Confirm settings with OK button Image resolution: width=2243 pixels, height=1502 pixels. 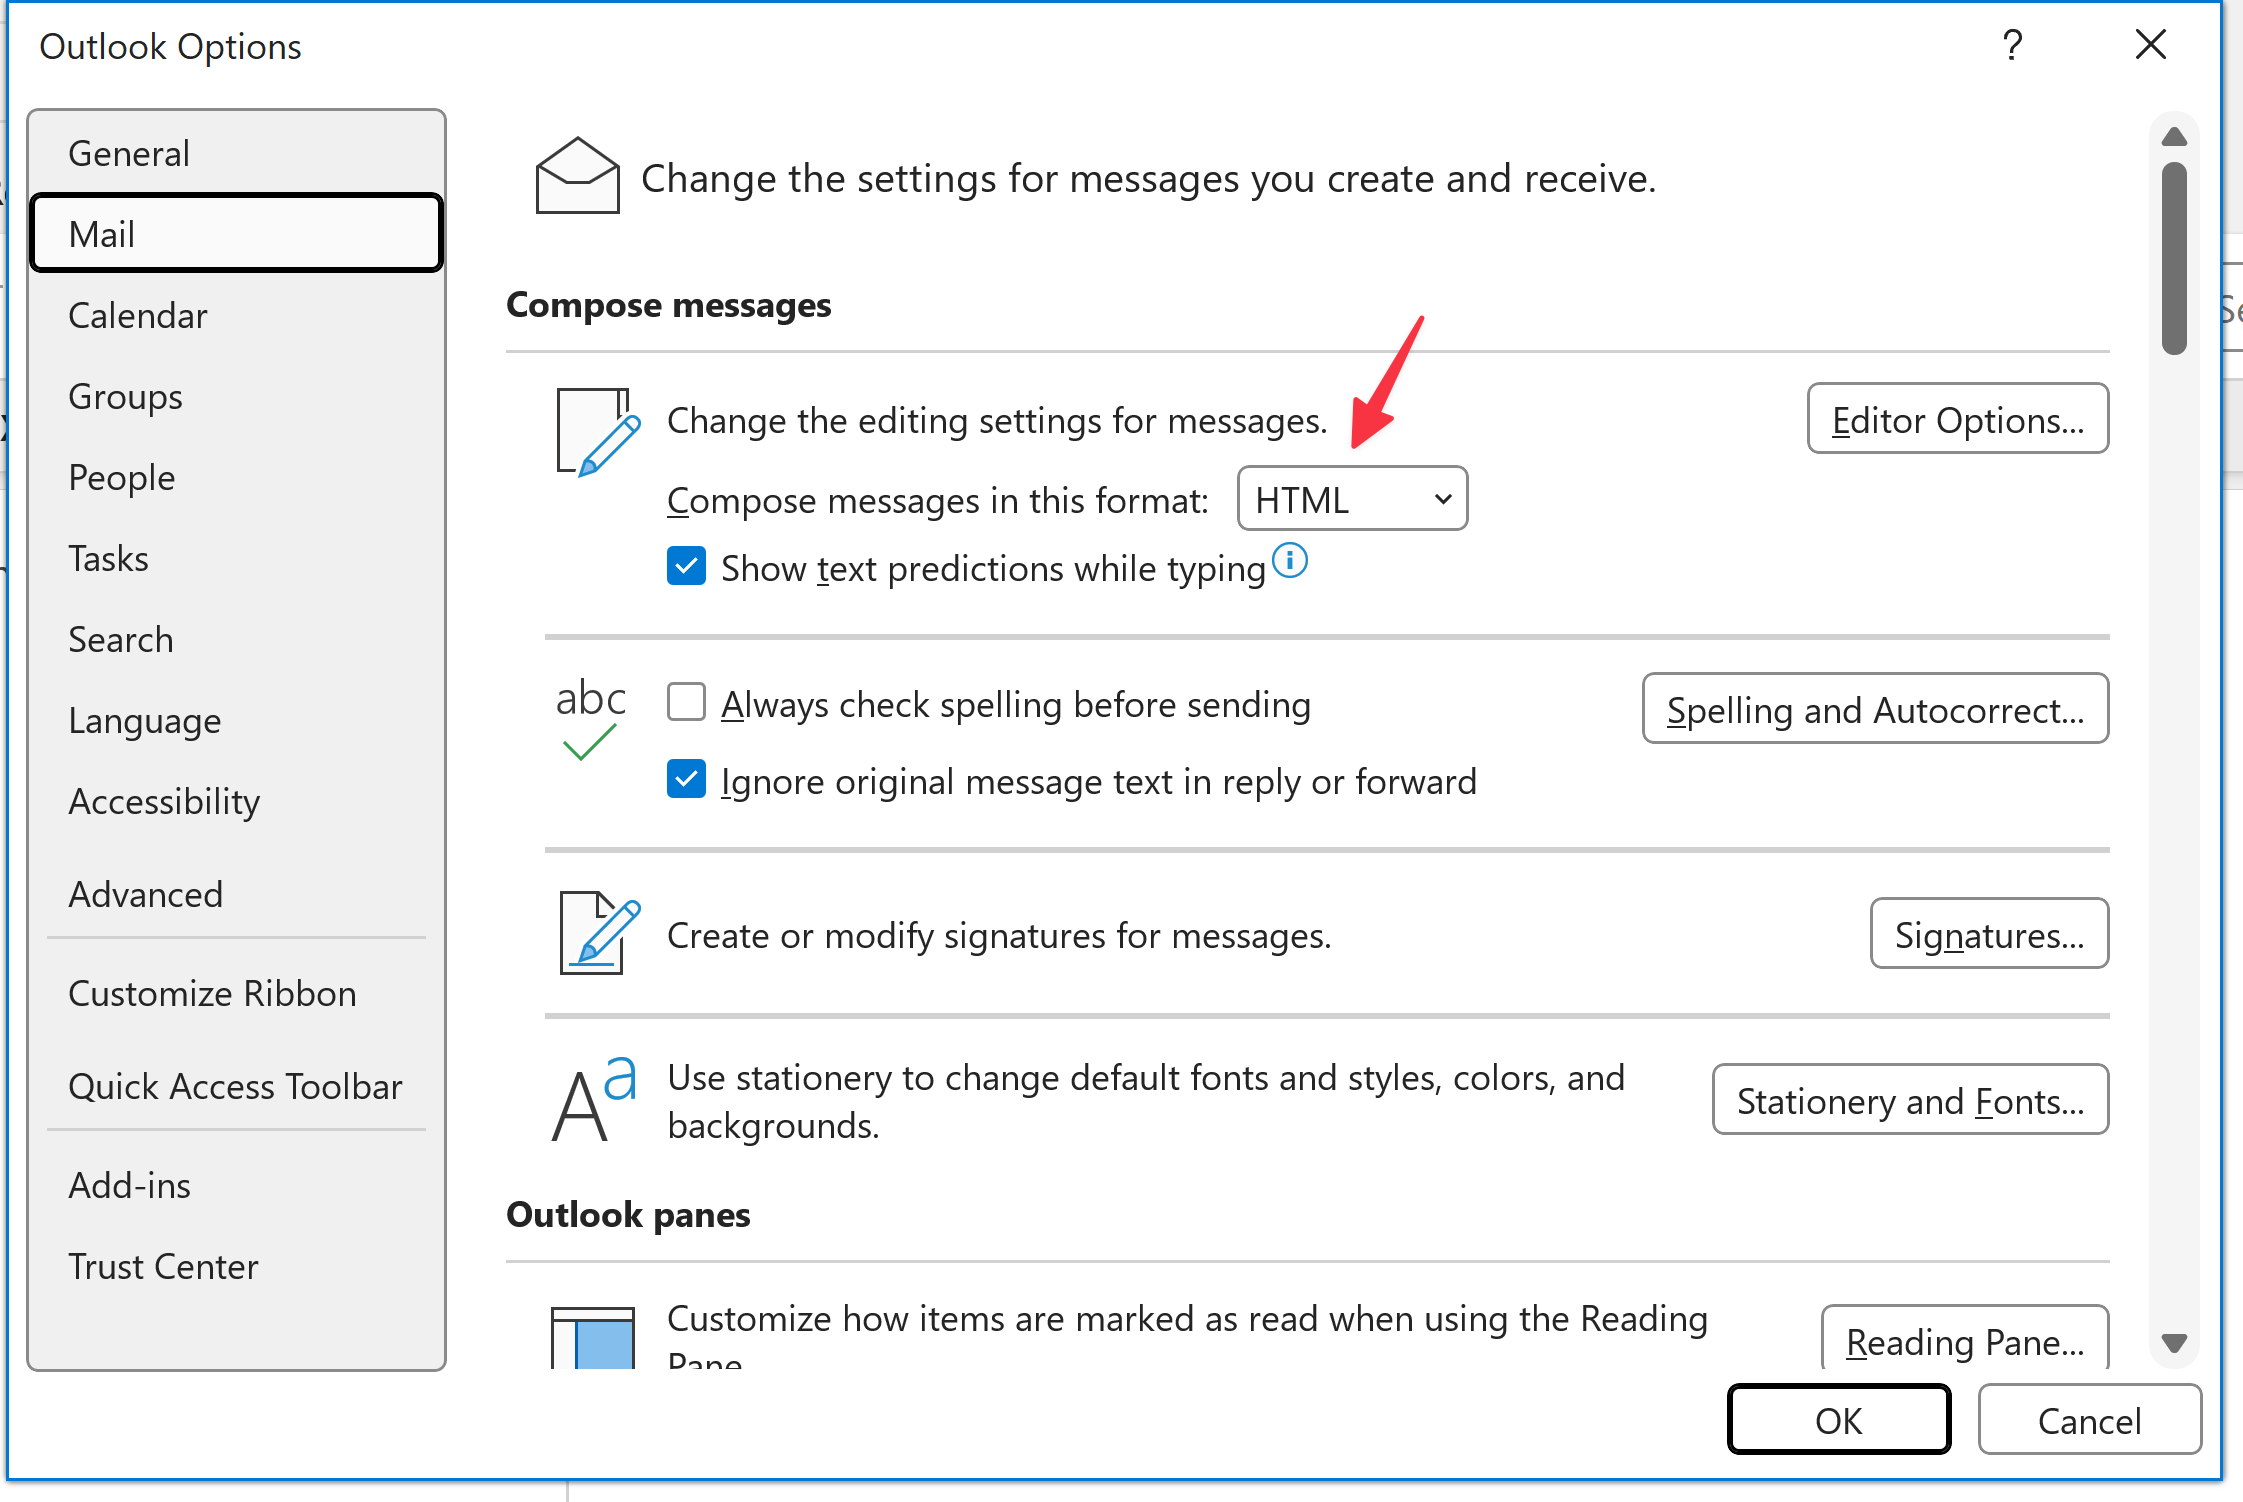(1838, 1420)
